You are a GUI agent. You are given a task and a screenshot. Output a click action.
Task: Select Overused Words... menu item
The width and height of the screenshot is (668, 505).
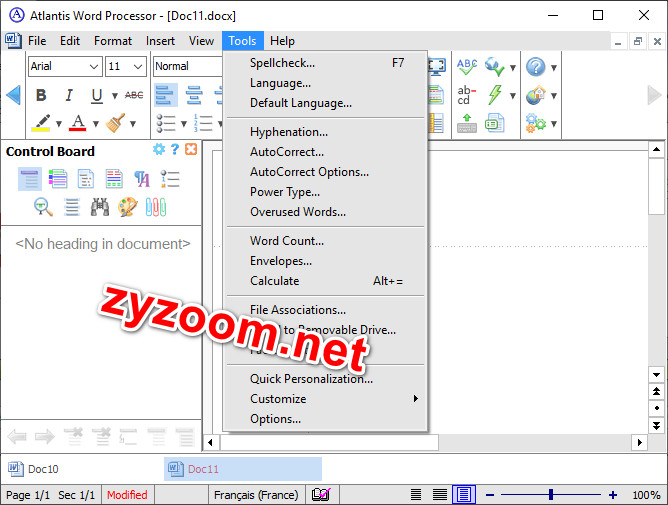[325, 212]
